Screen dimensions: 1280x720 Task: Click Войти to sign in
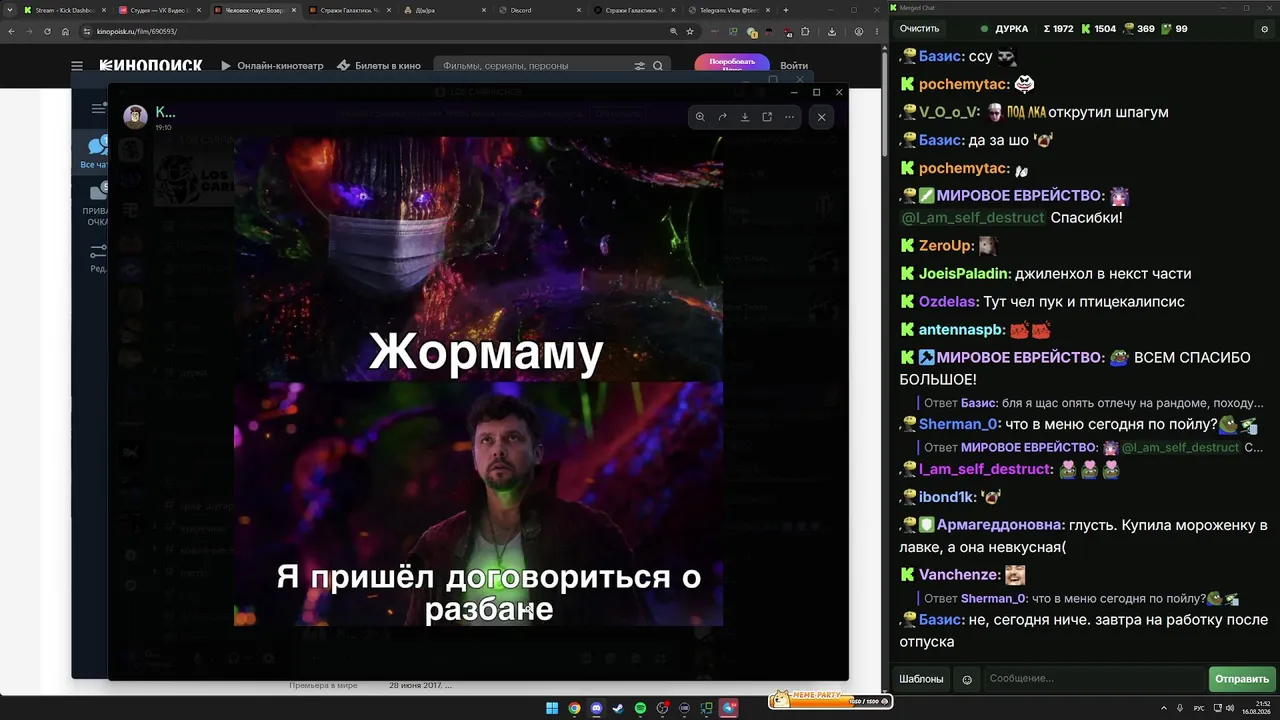pos(794,66)
